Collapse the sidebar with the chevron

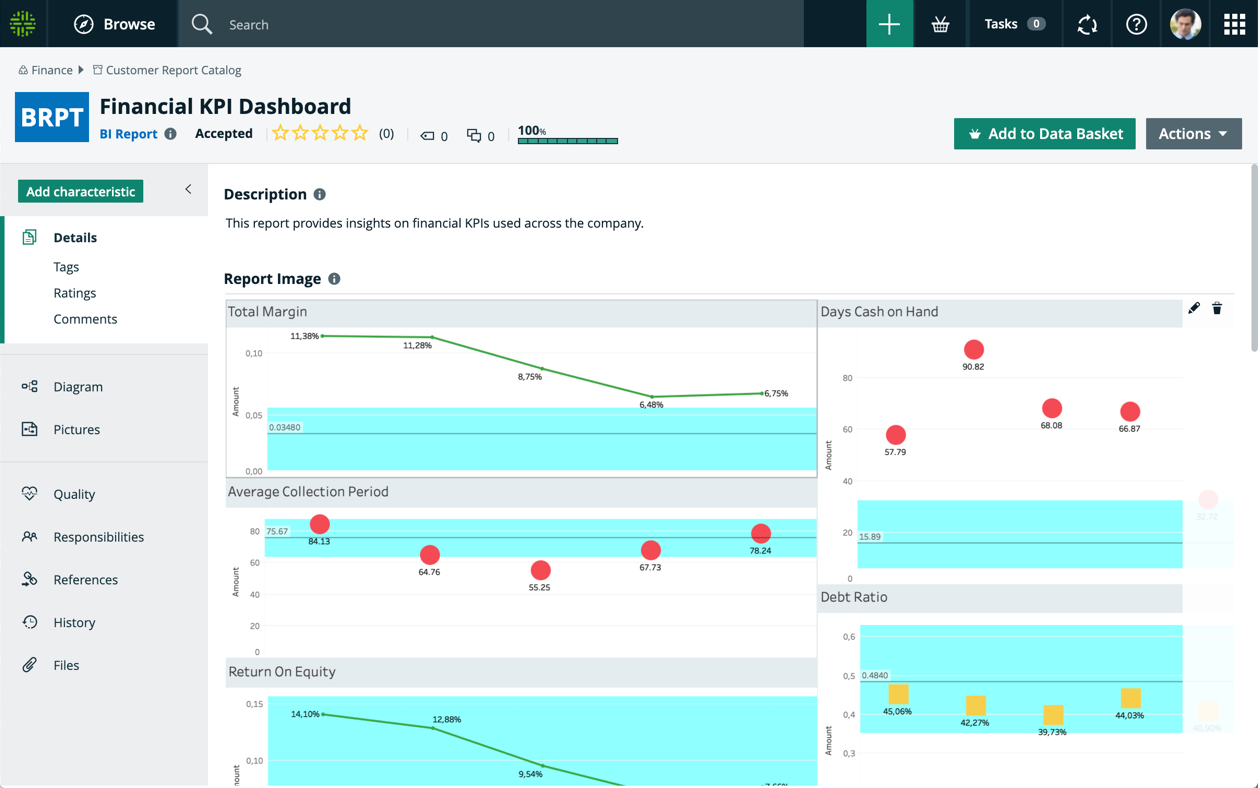(x=188, y=189)
